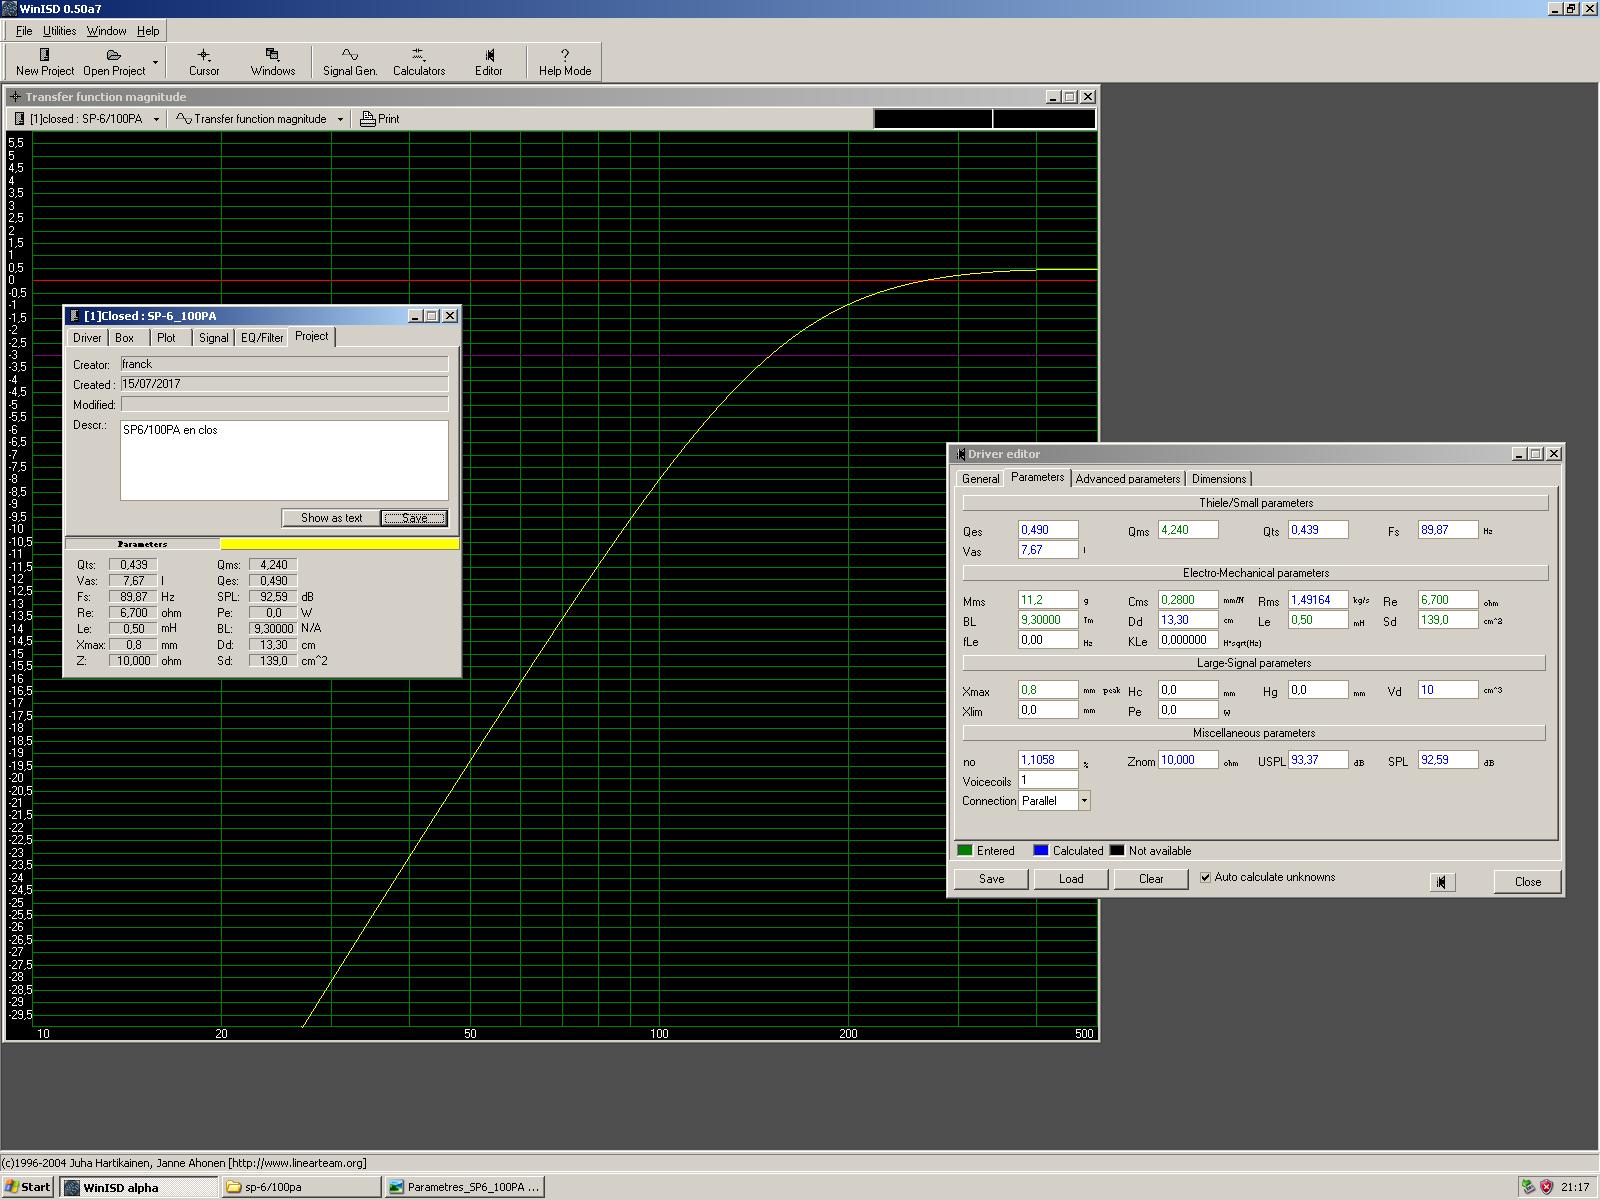Toggle Auto calculate unknowns checkbox

click(x=1206, y=878)
